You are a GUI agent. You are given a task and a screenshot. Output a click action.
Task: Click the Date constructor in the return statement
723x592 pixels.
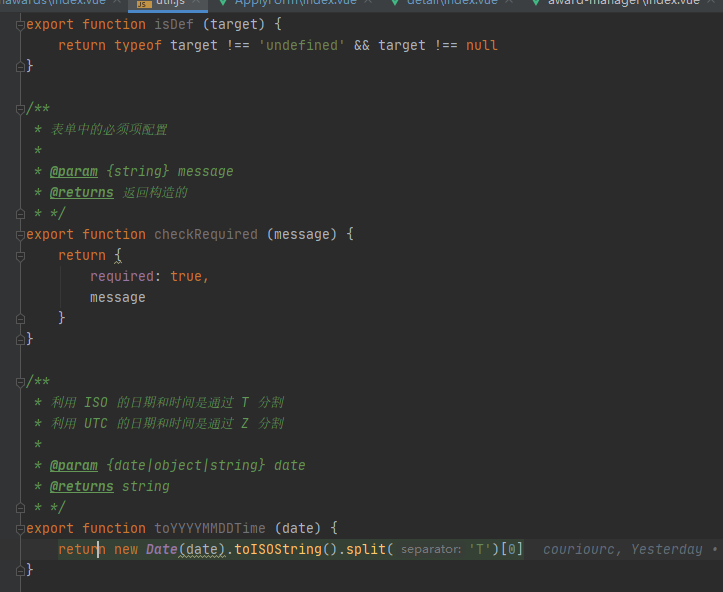(x=162, y=549)
